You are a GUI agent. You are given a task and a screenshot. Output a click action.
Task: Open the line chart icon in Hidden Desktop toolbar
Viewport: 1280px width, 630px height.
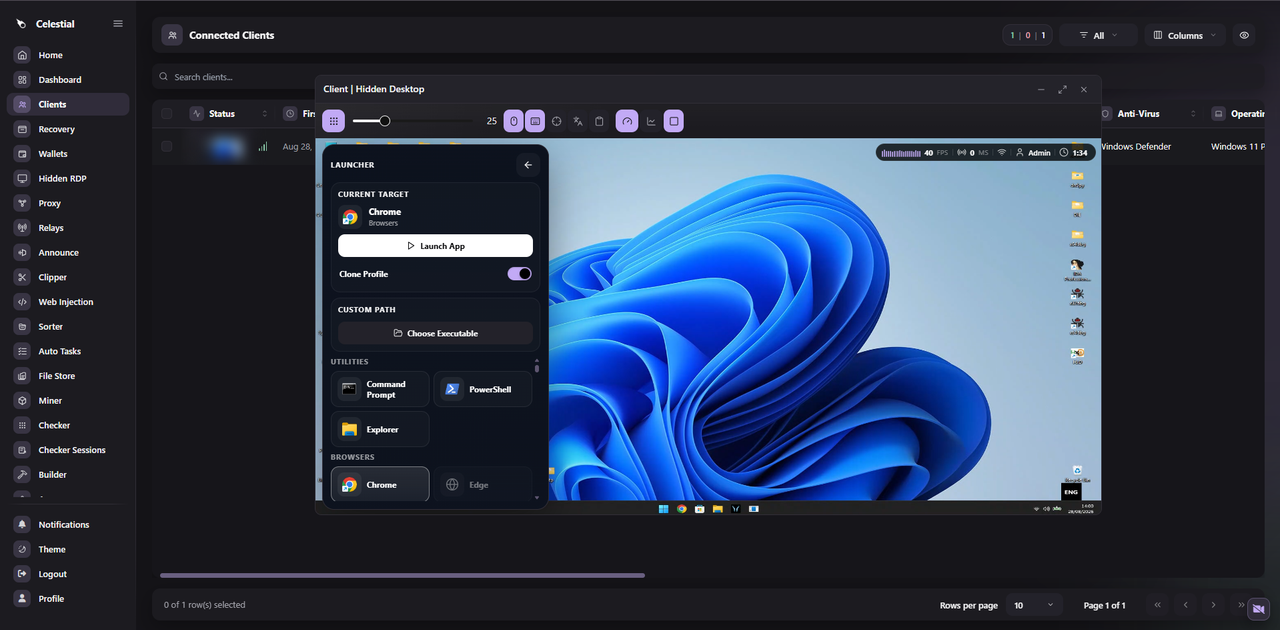point(651,121)
